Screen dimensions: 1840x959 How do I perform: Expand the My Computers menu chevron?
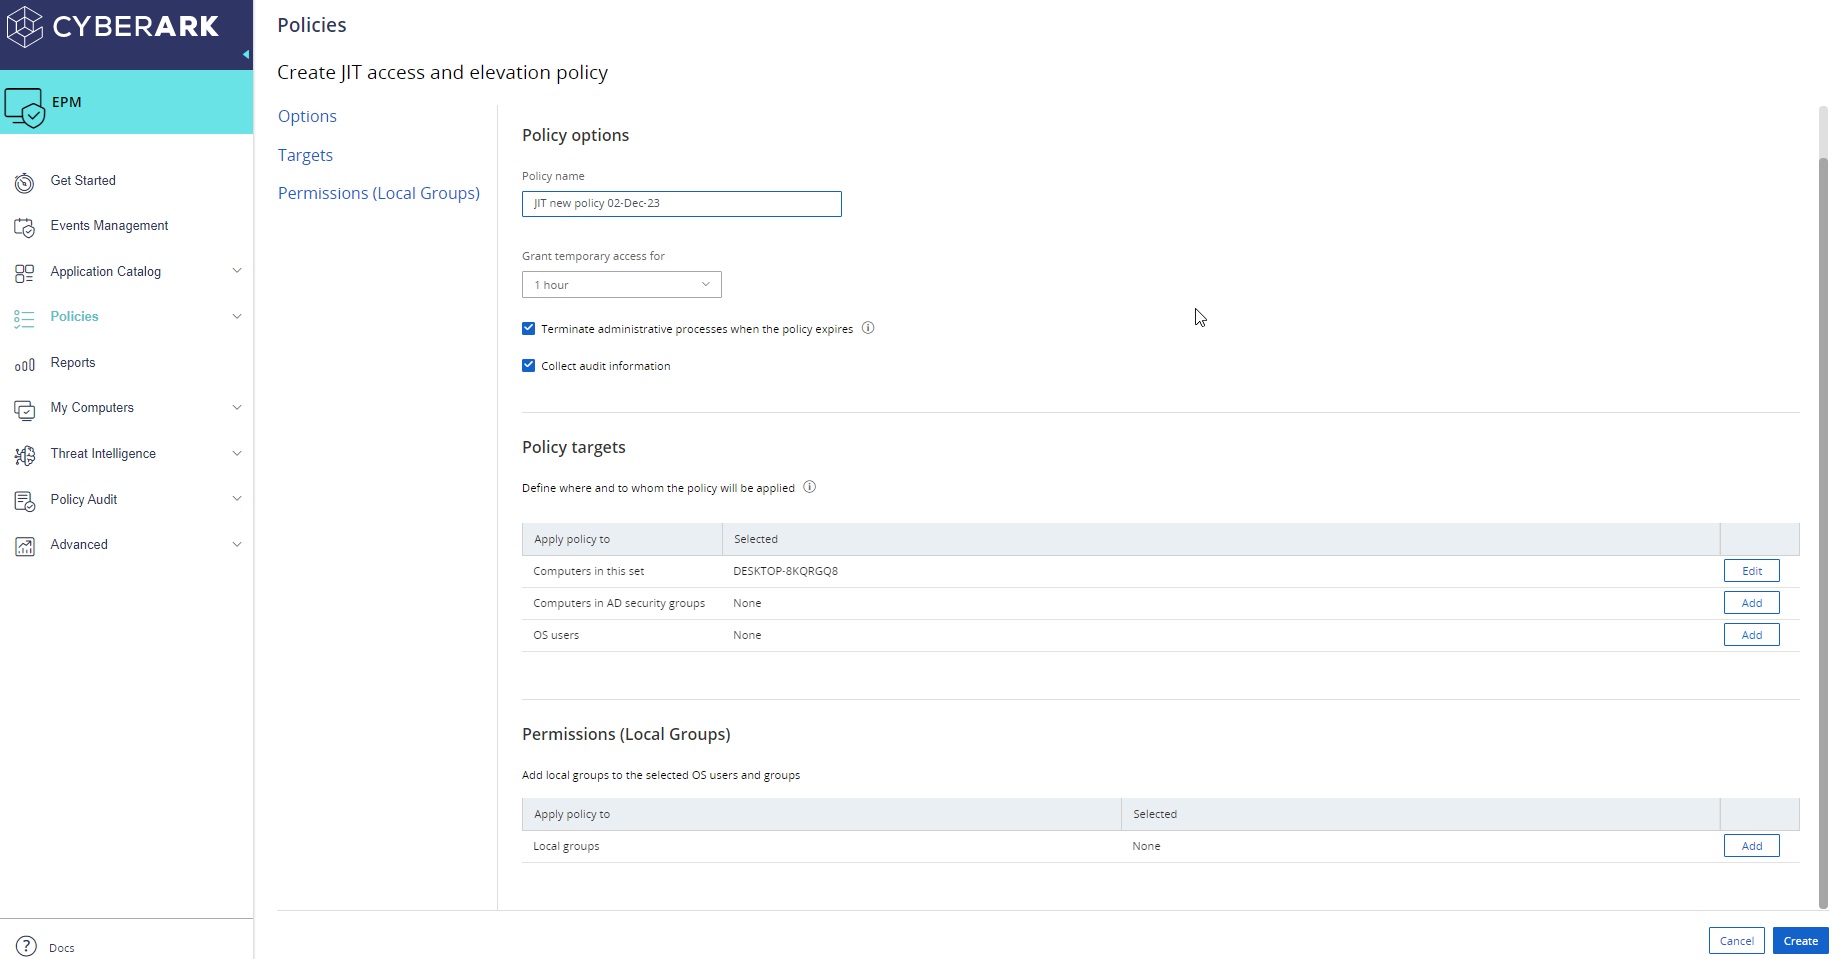coord(237,407)
